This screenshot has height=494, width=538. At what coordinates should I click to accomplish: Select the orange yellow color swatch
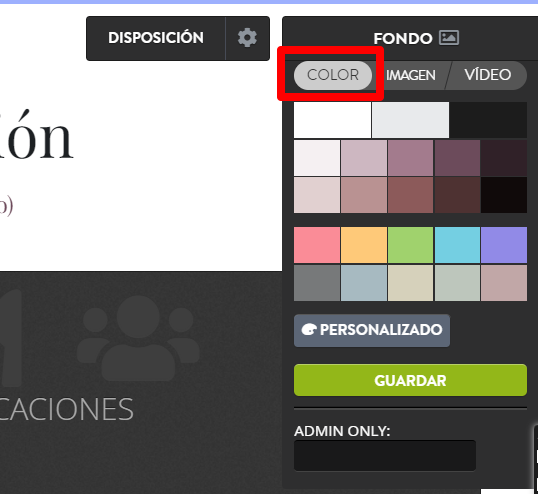[364, 245]
